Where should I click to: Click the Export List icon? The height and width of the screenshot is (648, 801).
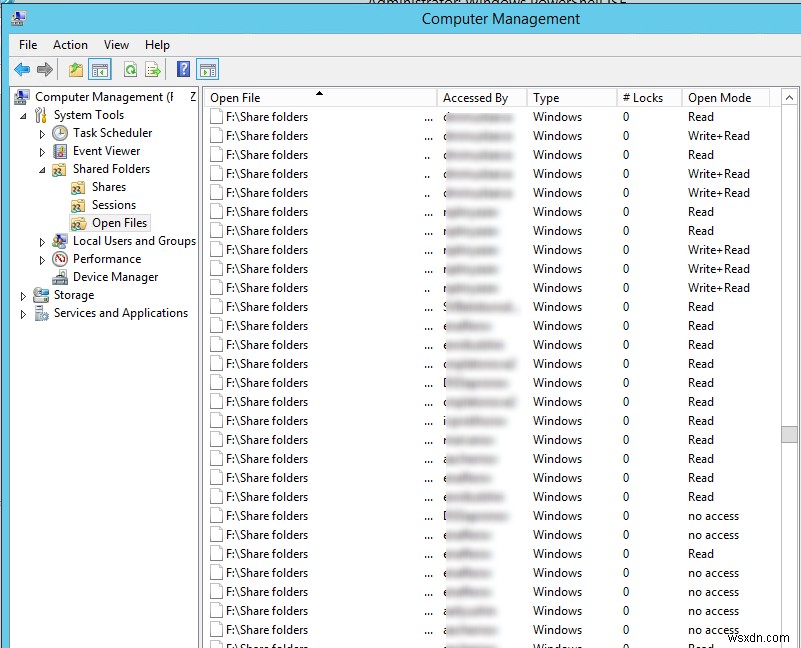(151, 69)
